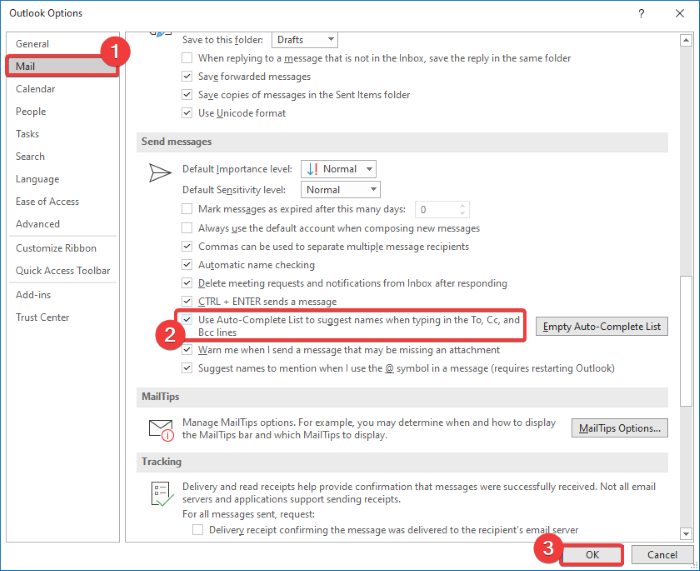Click Empty Auto-Complete List button
Image resolution: width=700 pixels, height=571 pixels.
(x=602, y=326)
